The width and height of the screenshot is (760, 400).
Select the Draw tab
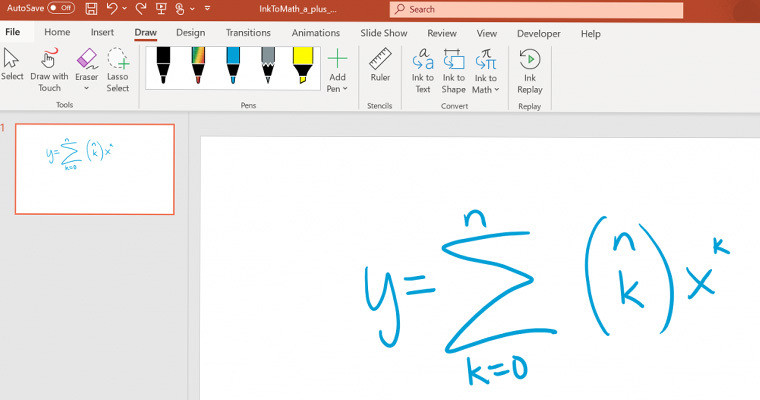click(145, 32)
